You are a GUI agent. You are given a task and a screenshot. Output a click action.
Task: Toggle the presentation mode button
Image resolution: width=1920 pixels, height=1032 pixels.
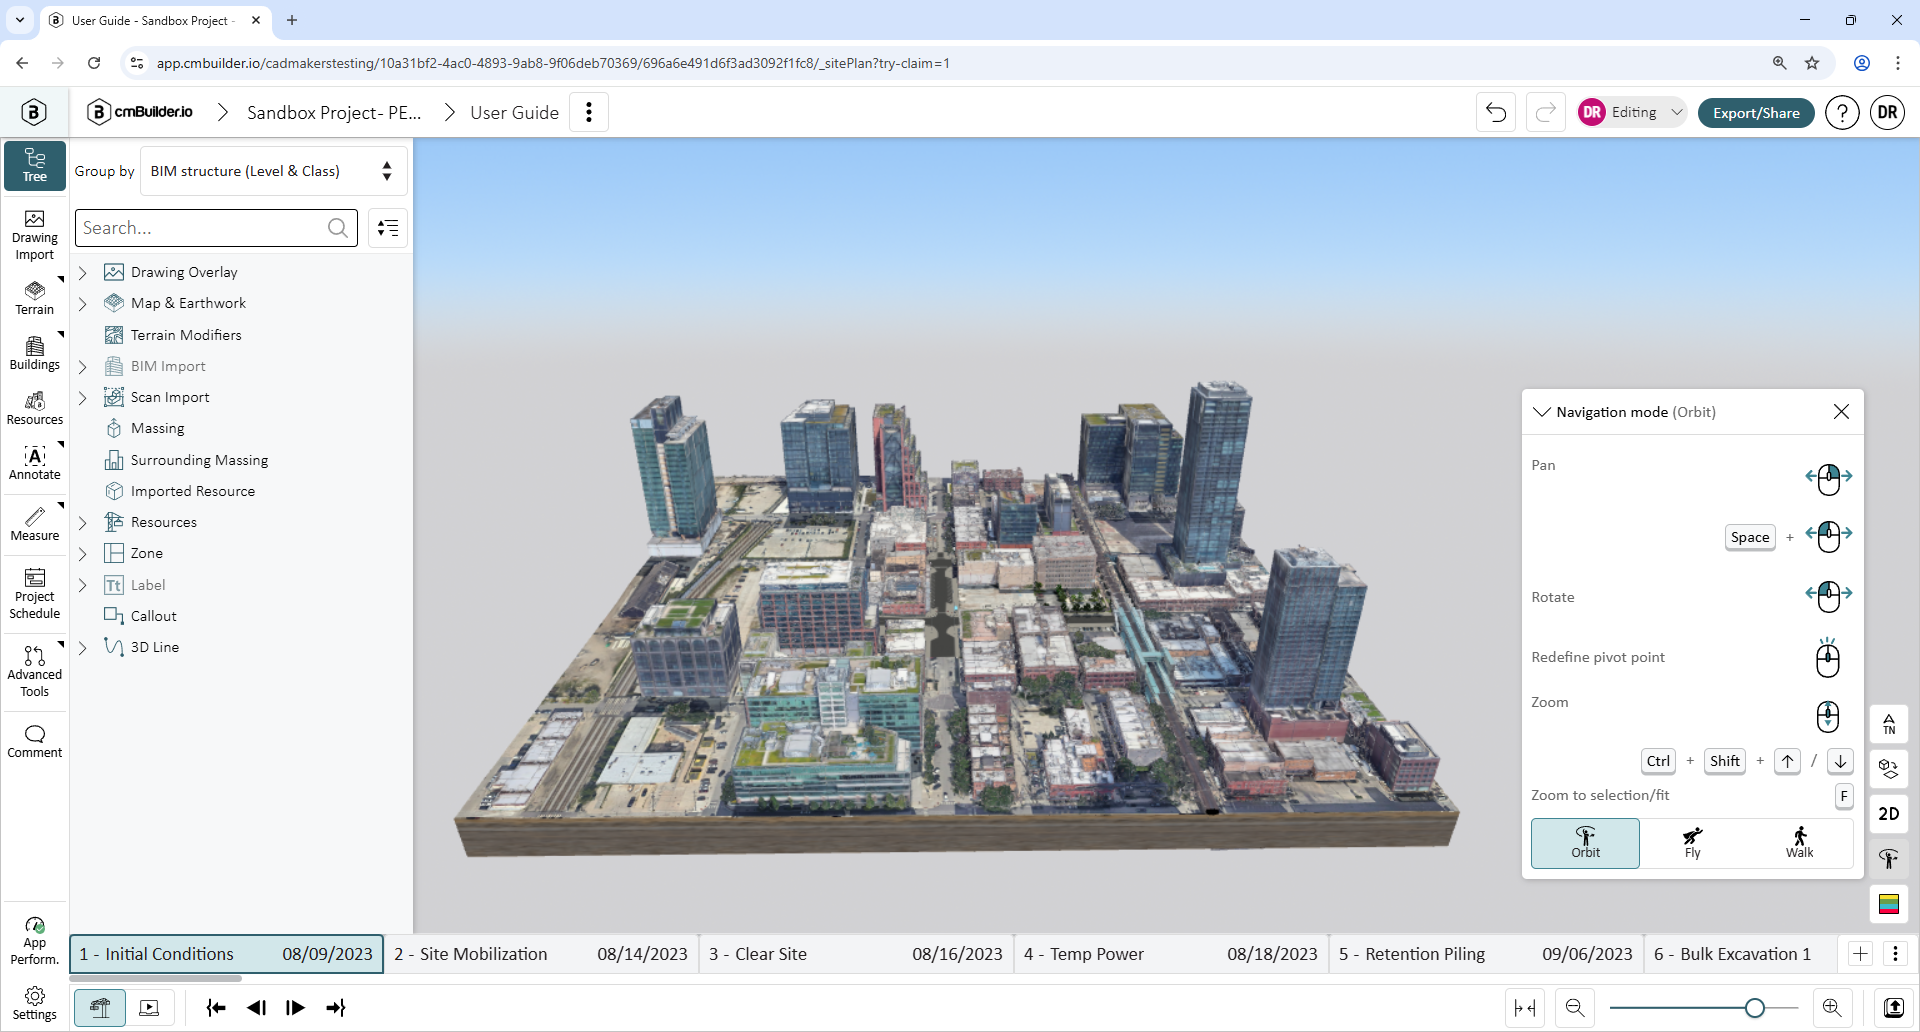pyautogui.click(x=149, y=1008)
